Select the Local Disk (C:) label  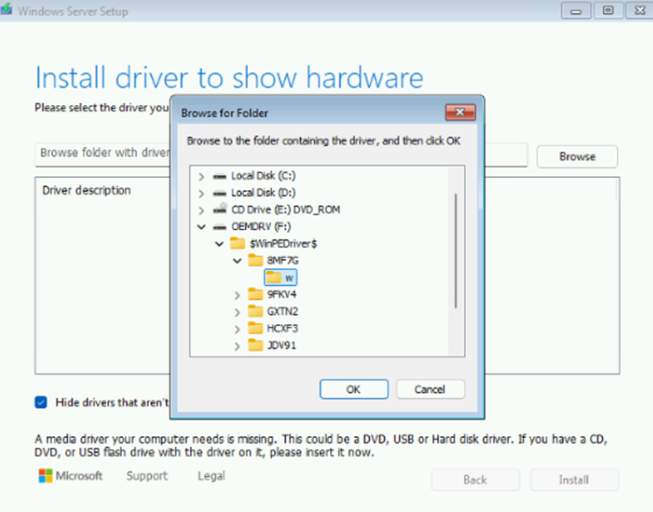(x=263, y=176)
